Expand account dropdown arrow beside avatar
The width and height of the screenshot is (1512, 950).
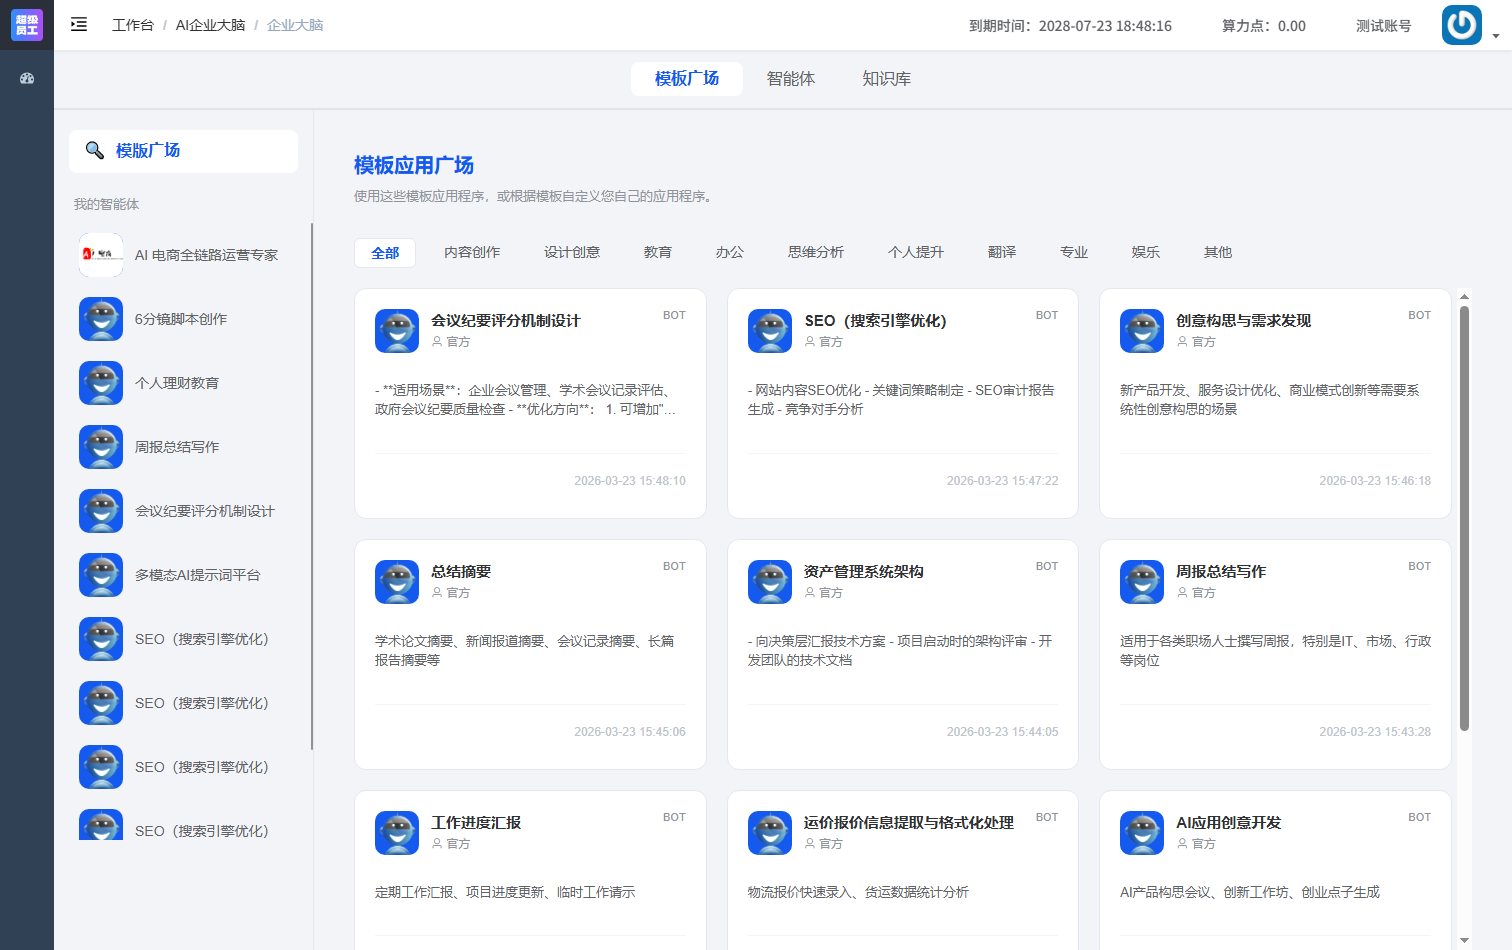[x=1496, y=36]
